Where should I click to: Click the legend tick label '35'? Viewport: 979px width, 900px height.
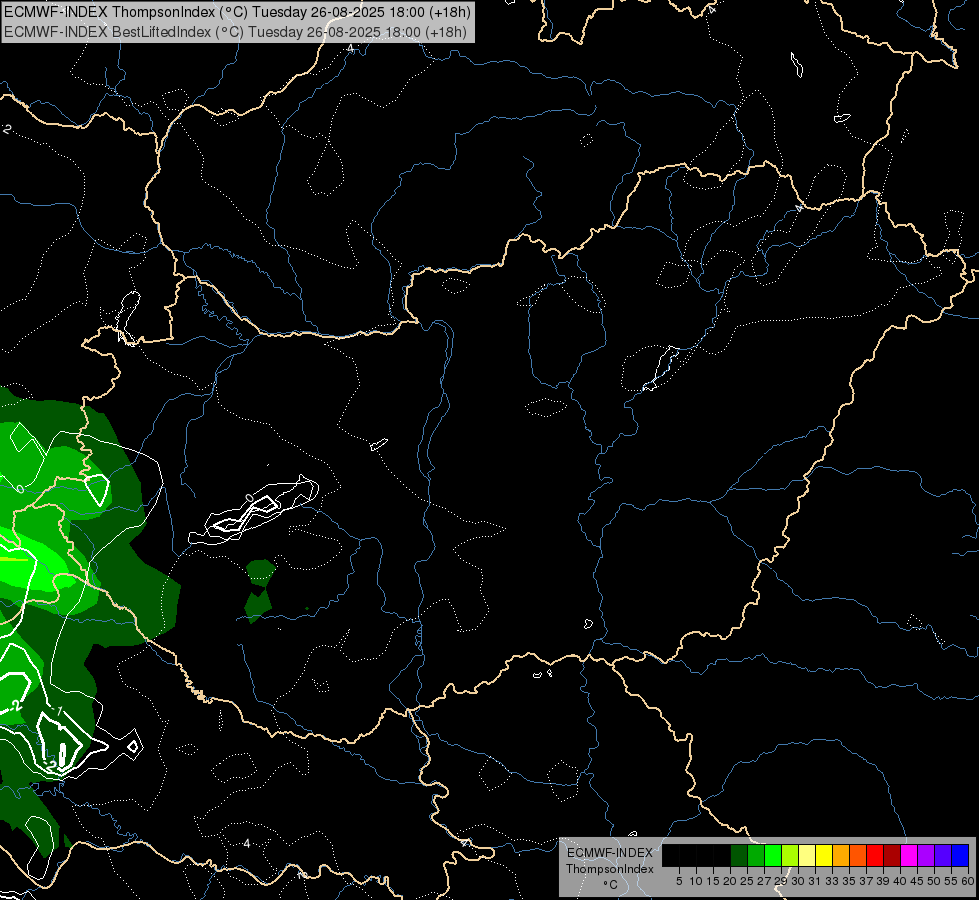[849, 881]
